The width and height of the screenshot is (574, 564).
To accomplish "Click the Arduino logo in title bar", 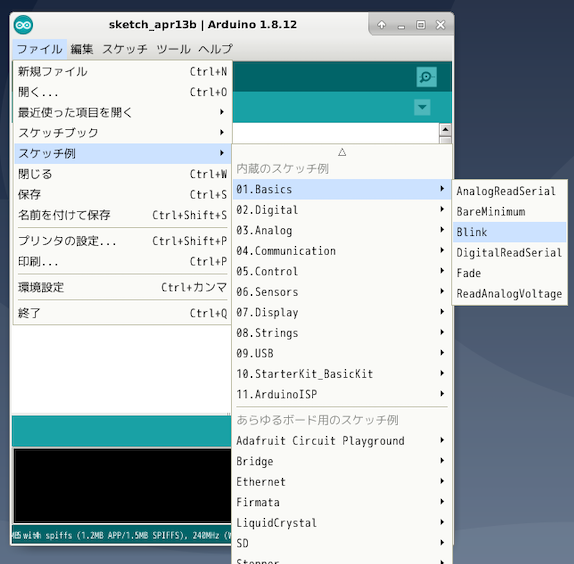I will tap(23, 25).
